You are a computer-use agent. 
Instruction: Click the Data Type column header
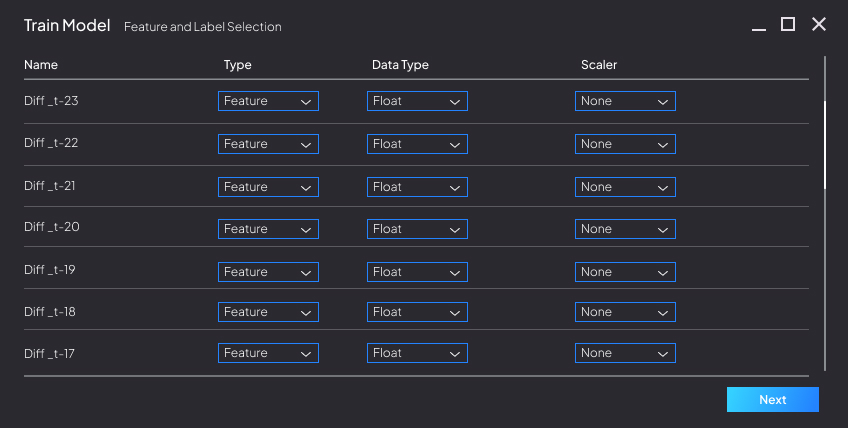click(x=400, y=65)
